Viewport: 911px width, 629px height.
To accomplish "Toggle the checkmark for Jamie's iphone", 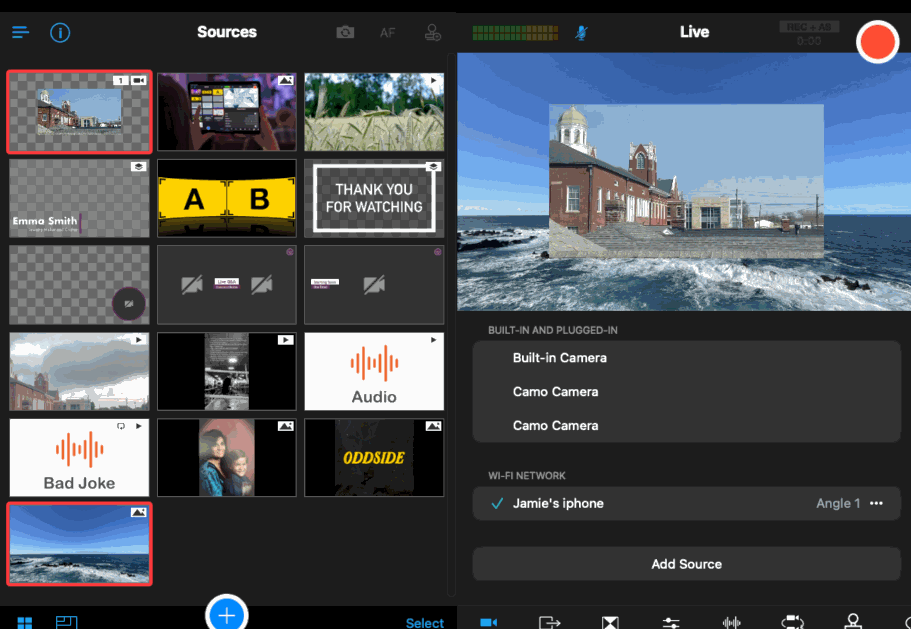I will coord(497,504).
